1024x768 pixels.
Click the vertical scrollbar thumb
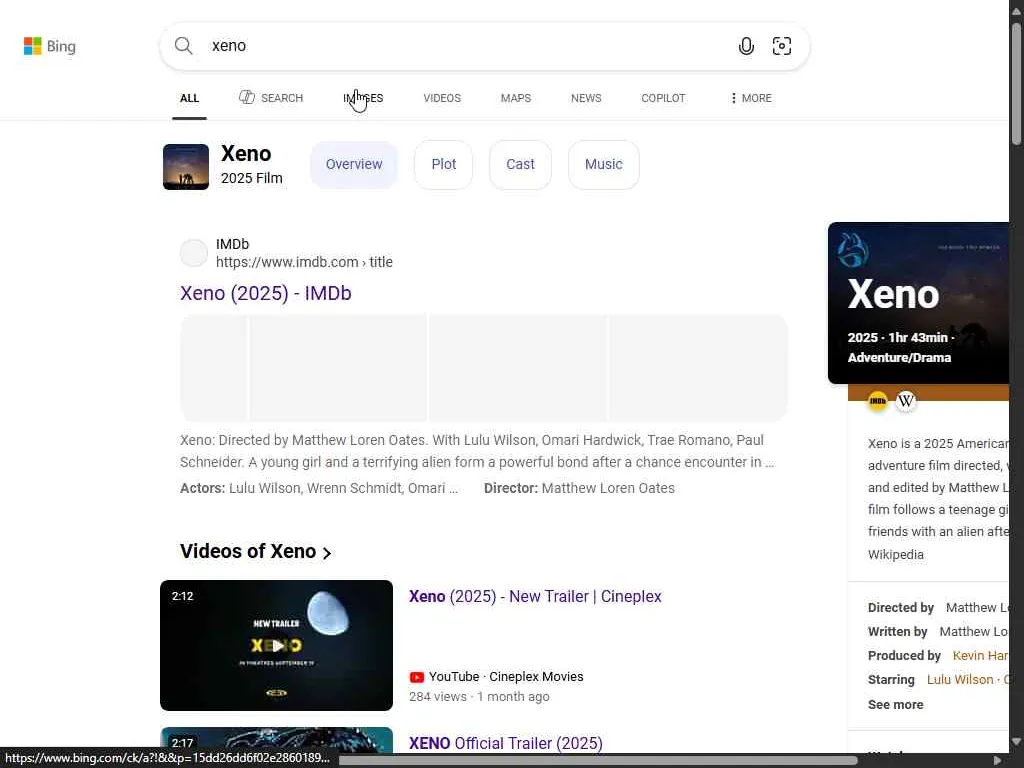pyautogui.click(x=1016, y=84)
